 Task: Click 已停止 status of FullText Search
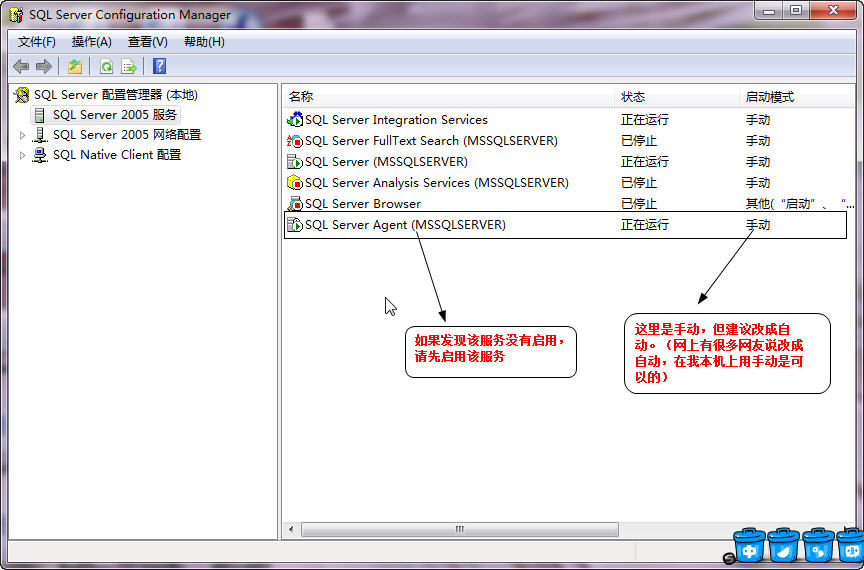(639, 141)
